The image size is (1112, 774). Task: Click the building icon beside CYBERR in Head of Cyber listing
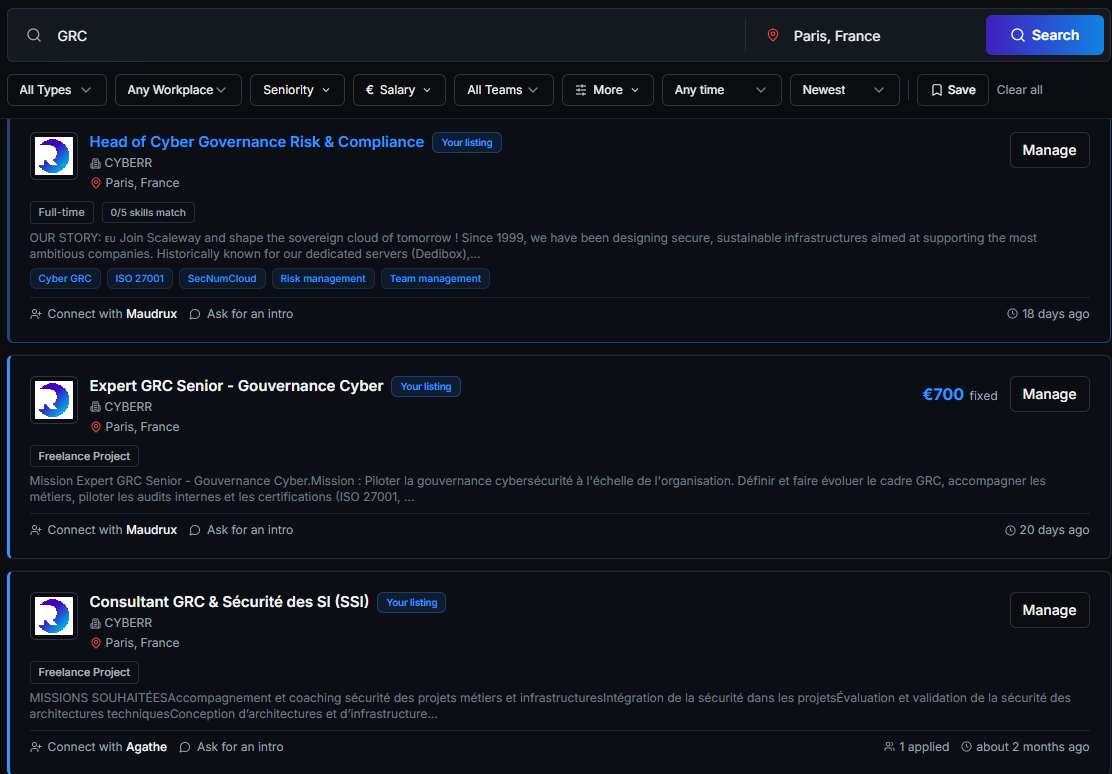pos(96,163)
